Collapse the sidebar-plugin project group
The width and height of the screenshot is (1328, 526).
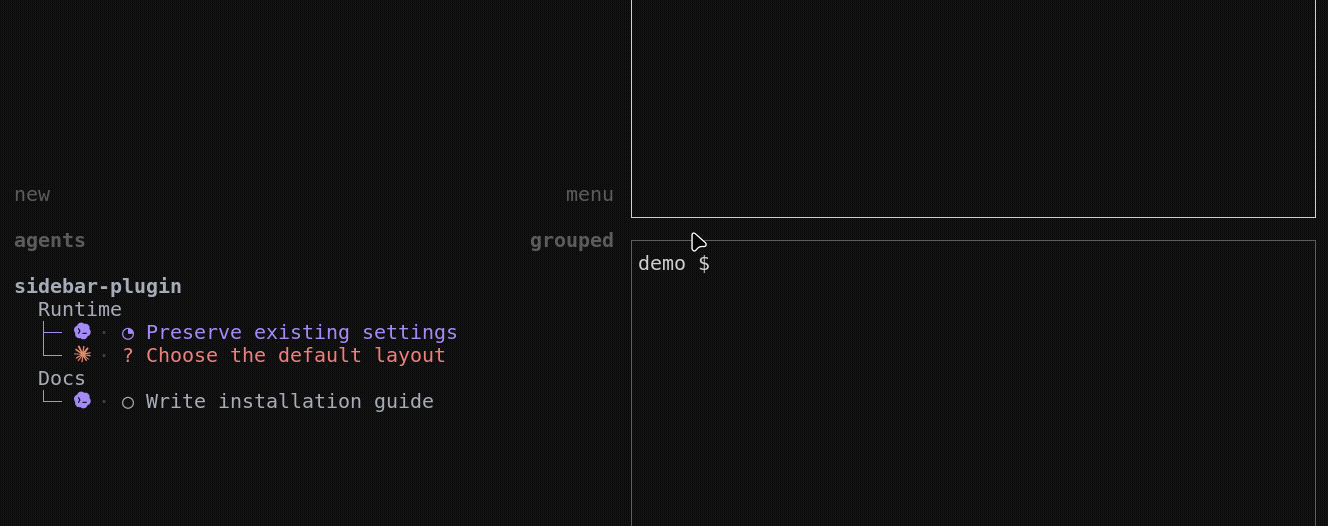point(98,286)
